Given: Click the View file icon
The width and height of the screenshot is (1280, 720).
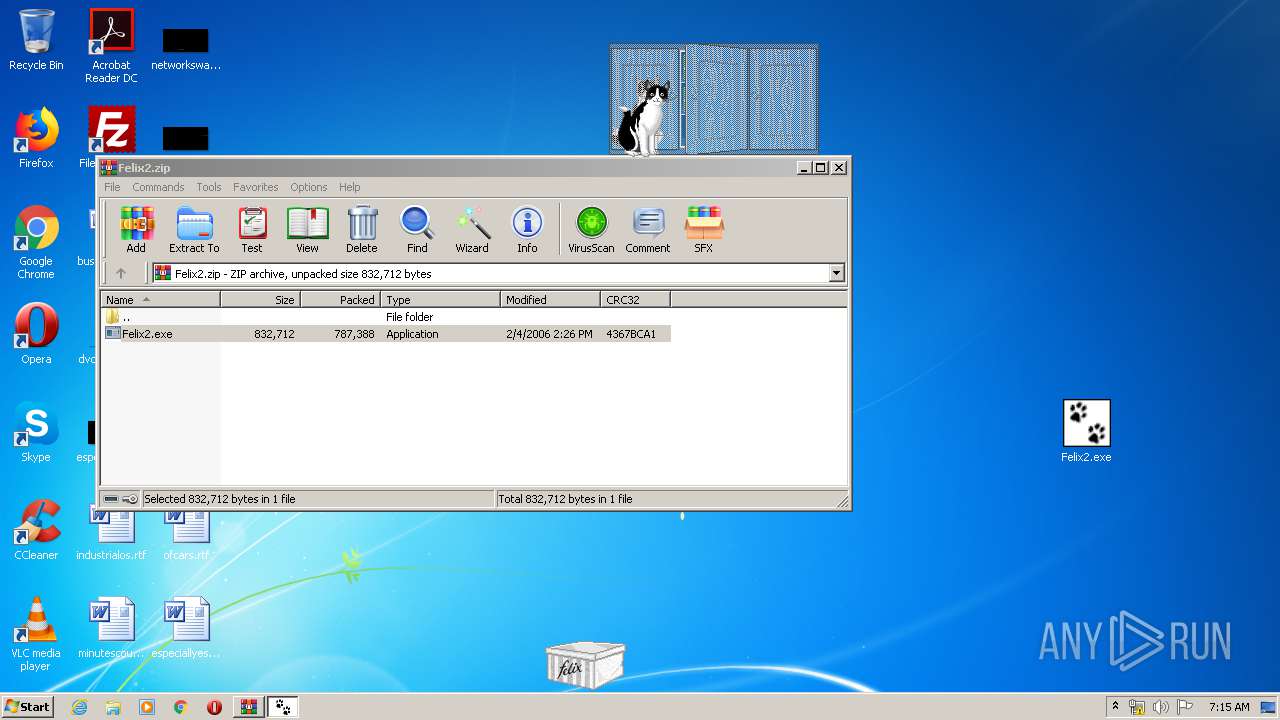Looking at the screenshot, I should [307, 229].
